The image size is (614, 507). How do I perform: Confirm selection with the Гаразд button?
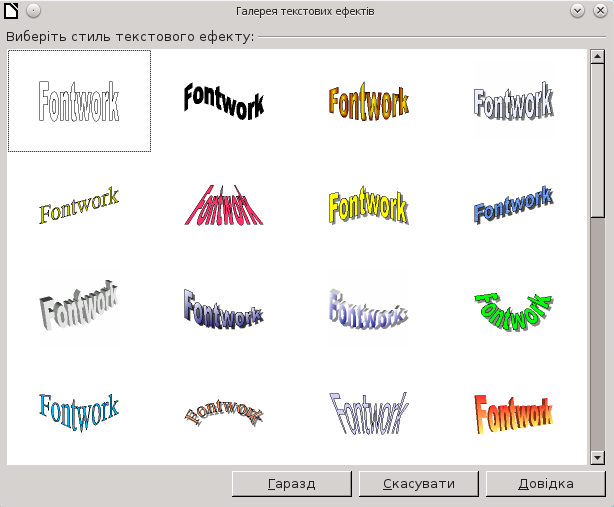[x=292, y=484]
